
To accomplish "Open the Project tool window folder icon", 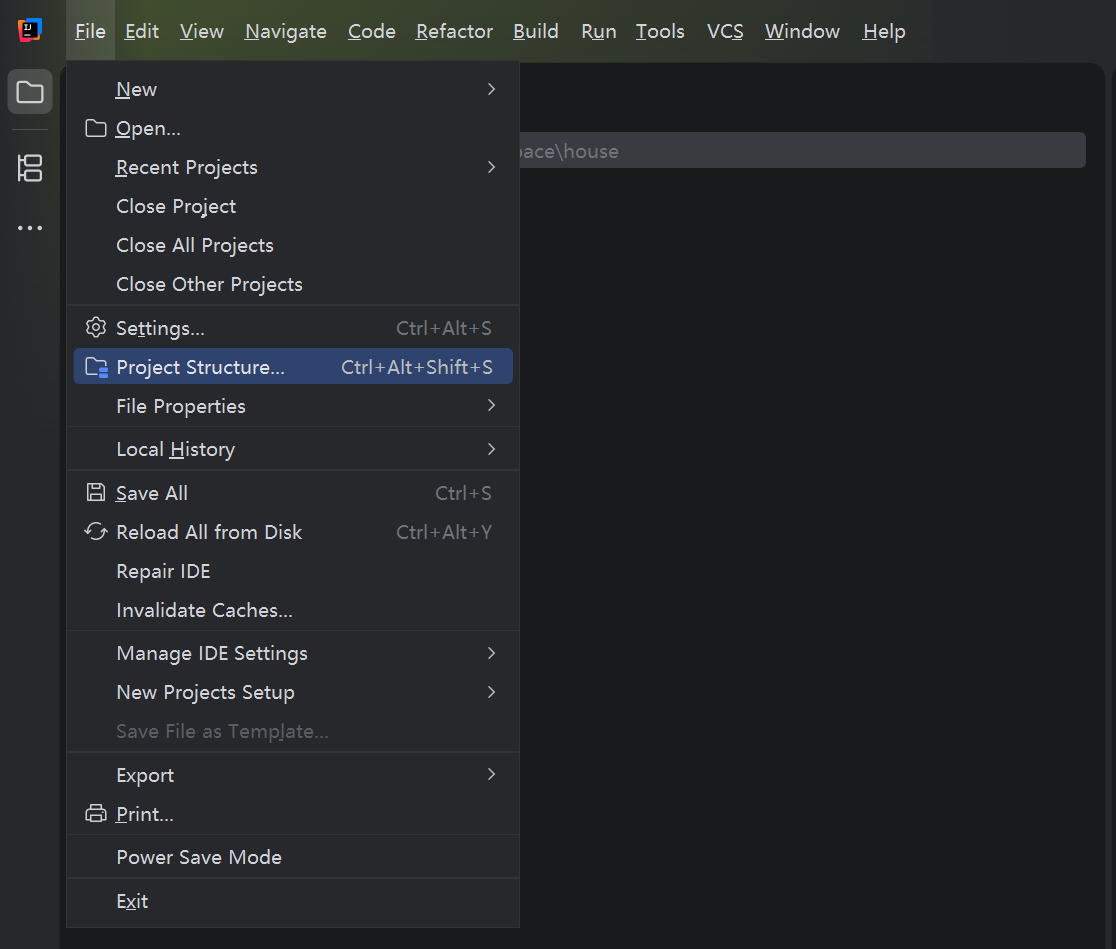I will (x=30, y=92).
